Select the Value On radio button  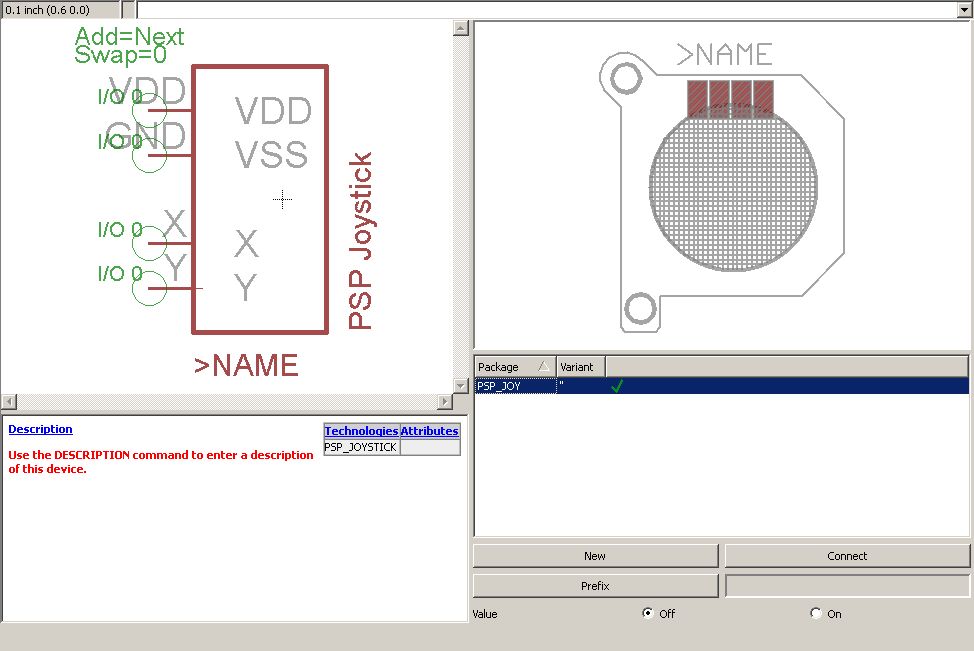tap(816, 613)
